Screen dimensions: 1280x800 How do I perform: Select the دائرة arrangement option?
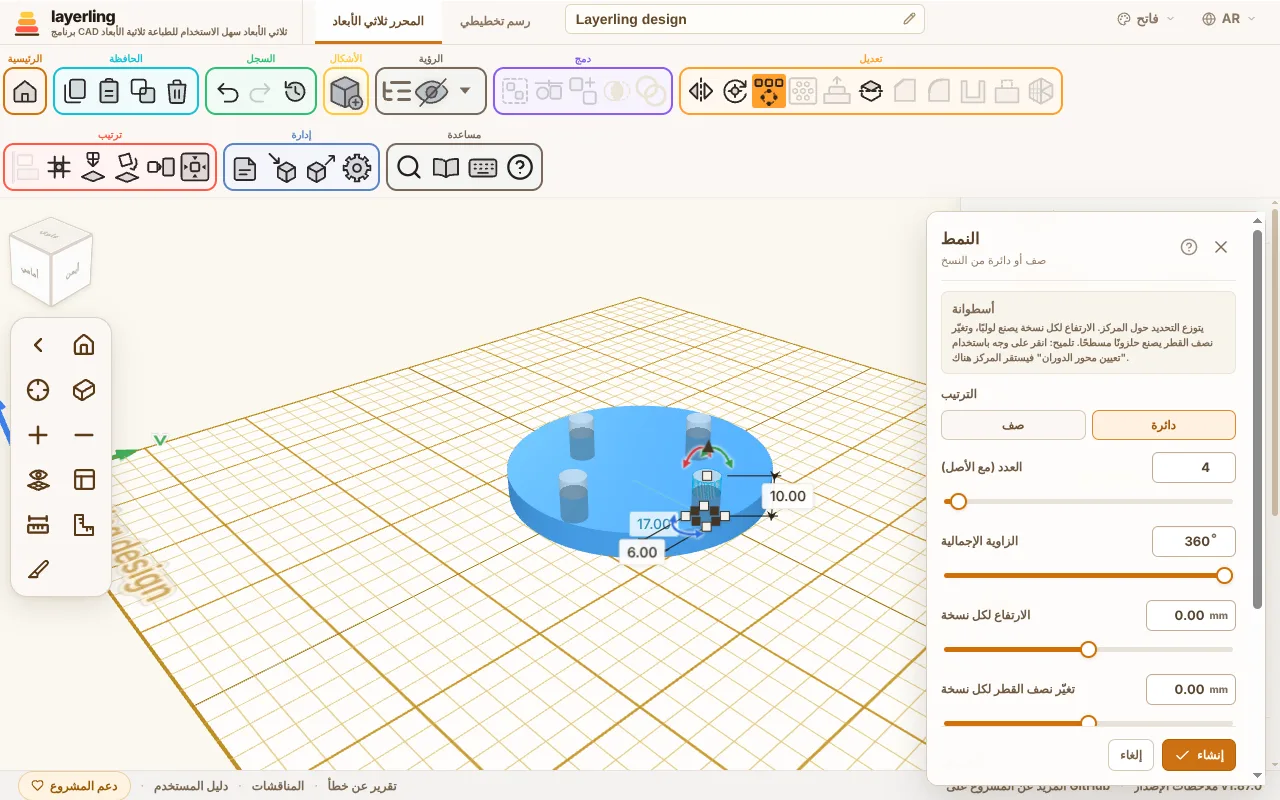tap(1164, 425)
